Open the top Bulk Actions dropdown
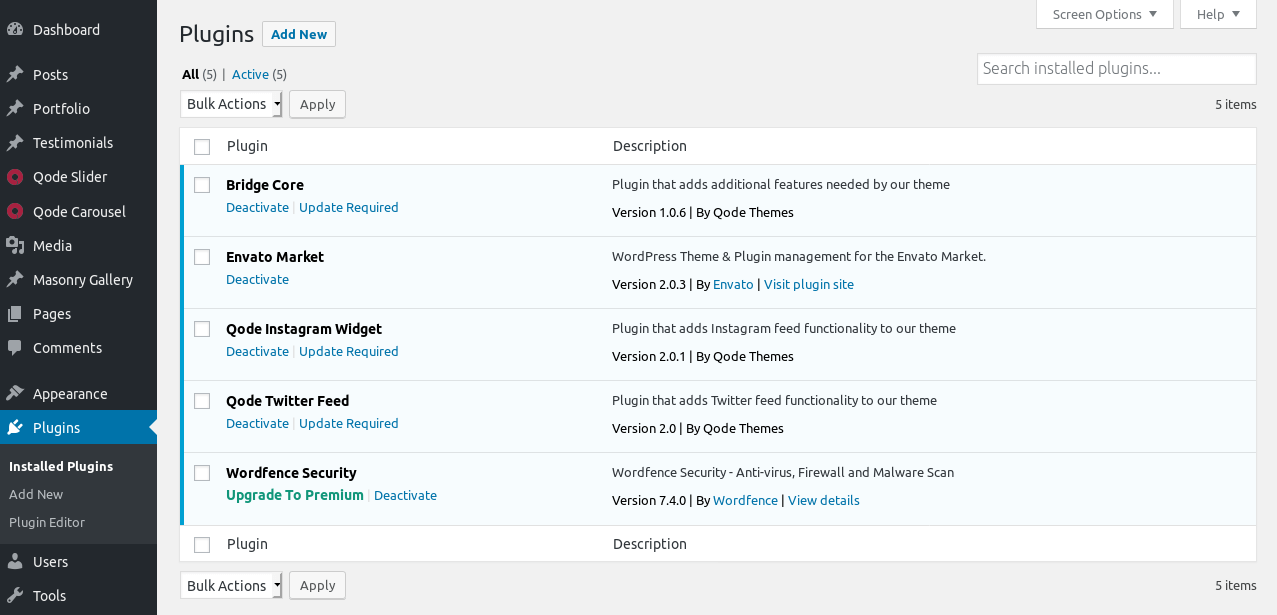The height and width of the screenshot is (615, 1277). tap(232, 104)
